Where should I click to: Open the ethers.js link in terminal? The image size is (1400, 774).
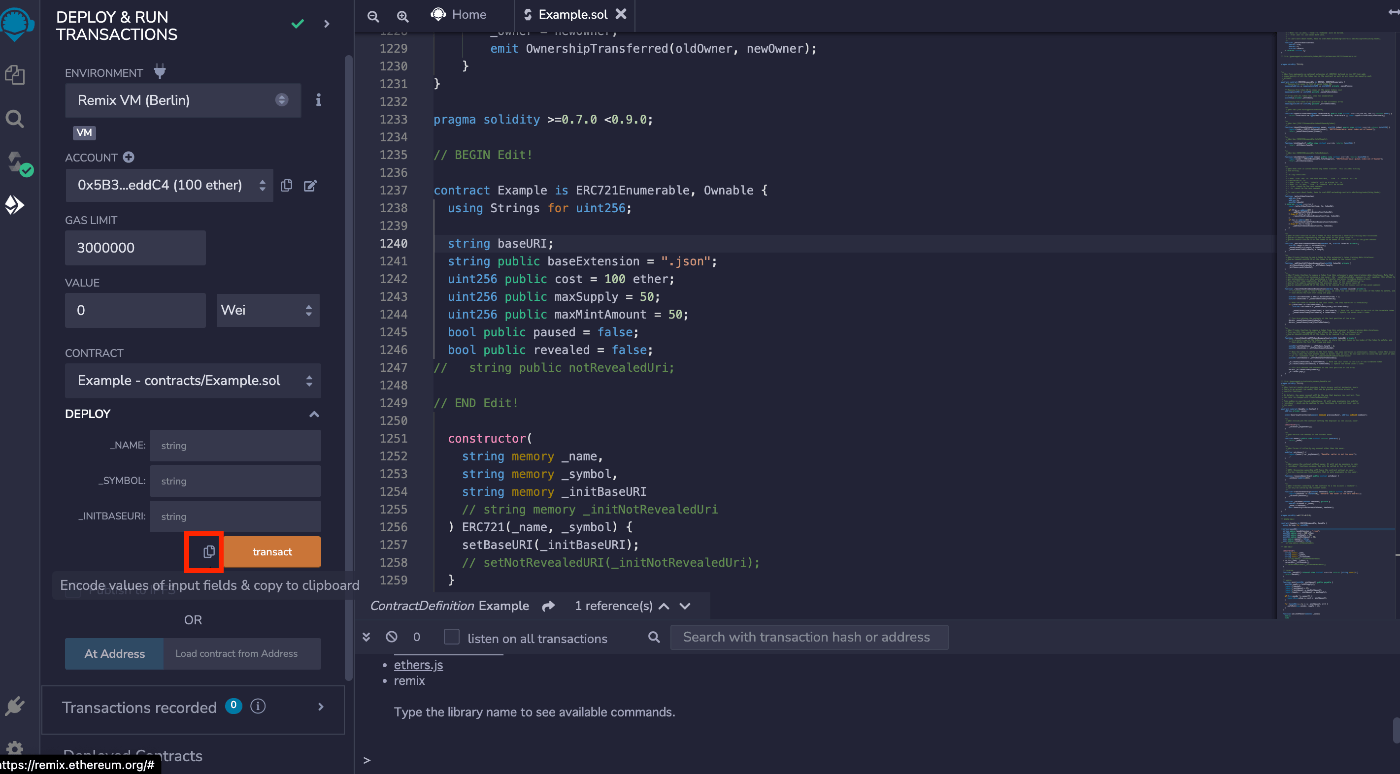[x=418, y=665]
